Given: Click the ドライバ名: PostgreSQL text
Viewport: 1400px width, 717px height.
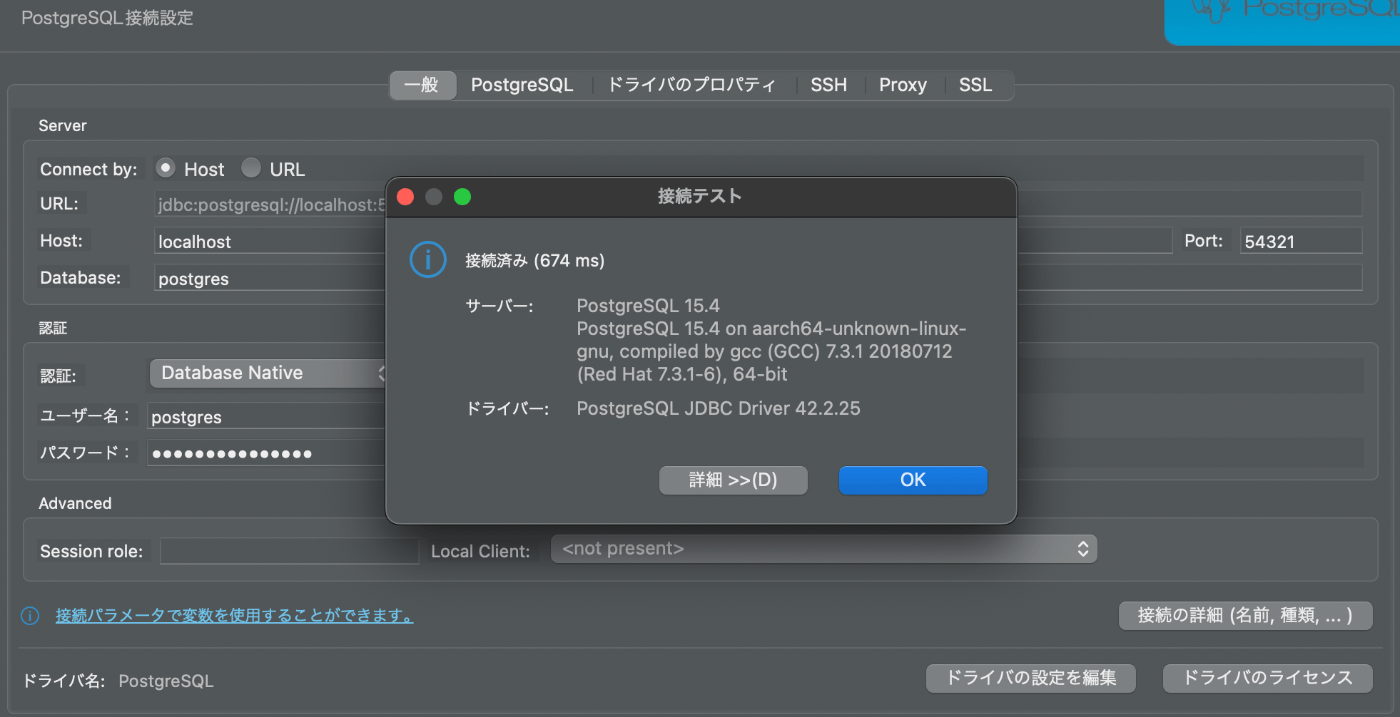Looking at the screenshot, I should tap(118, 681).
